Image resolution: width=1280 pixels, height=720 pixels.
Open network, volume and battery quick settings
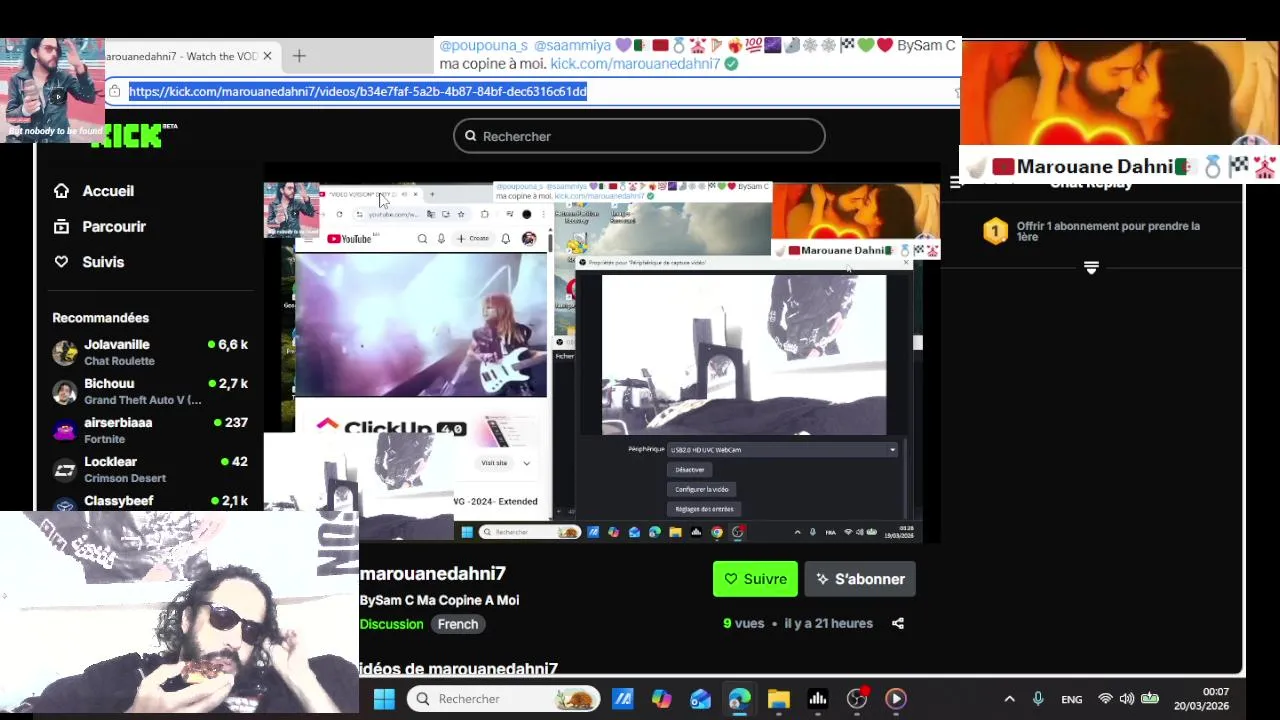click(1128, 699)
